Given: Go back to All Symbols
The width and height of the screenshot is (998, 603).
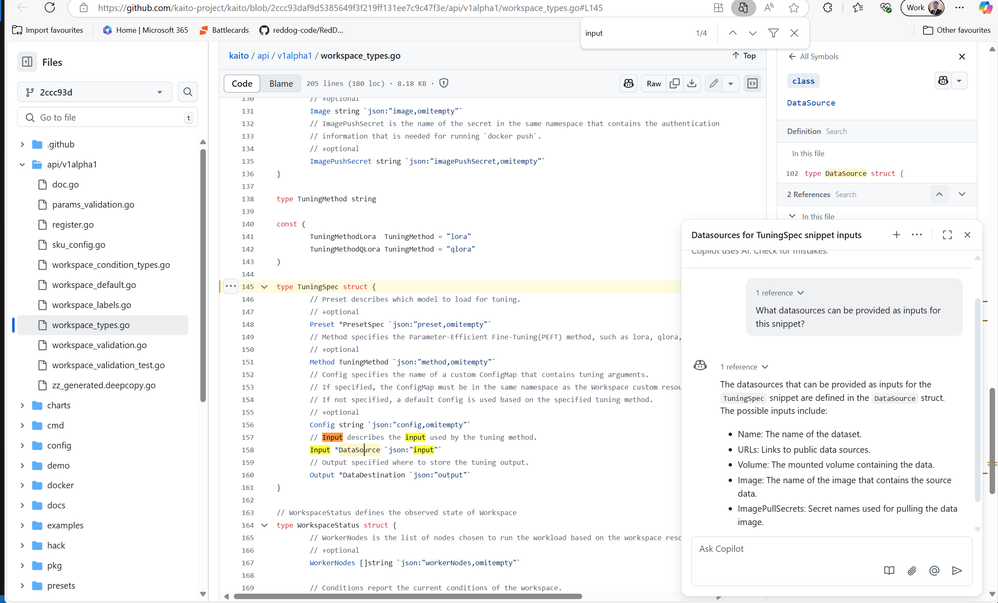Looking at the screenshot, I should [813, 57].
